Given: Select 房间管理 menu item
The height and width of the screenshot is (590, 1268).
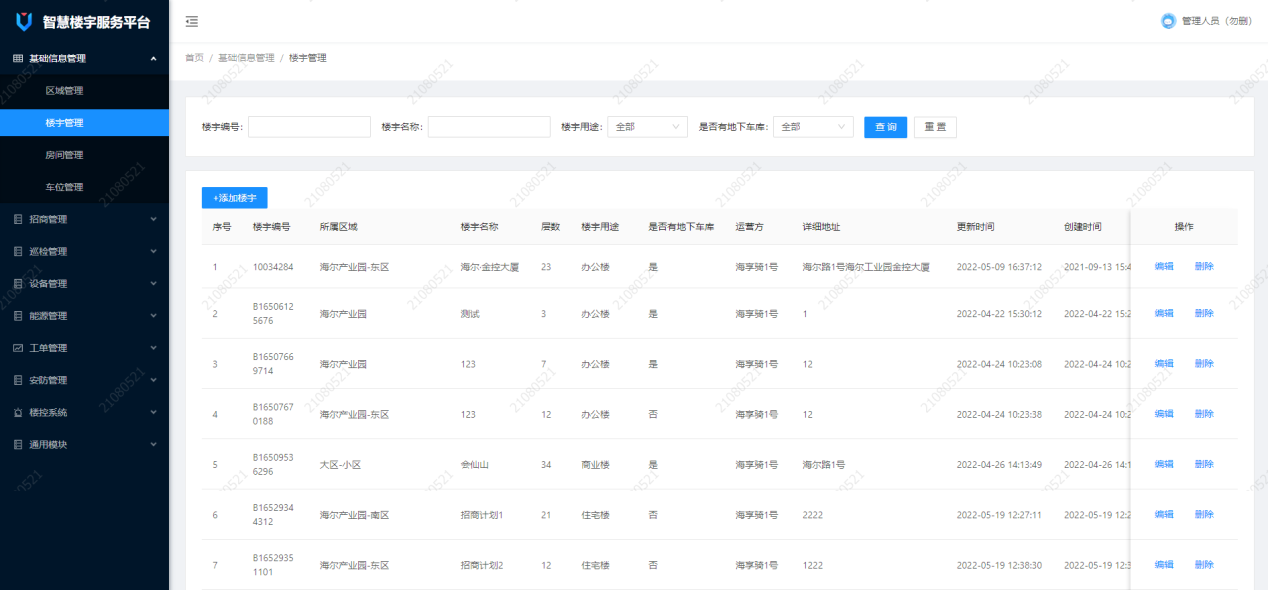Looking at the screenshot, I should point(64,155).
